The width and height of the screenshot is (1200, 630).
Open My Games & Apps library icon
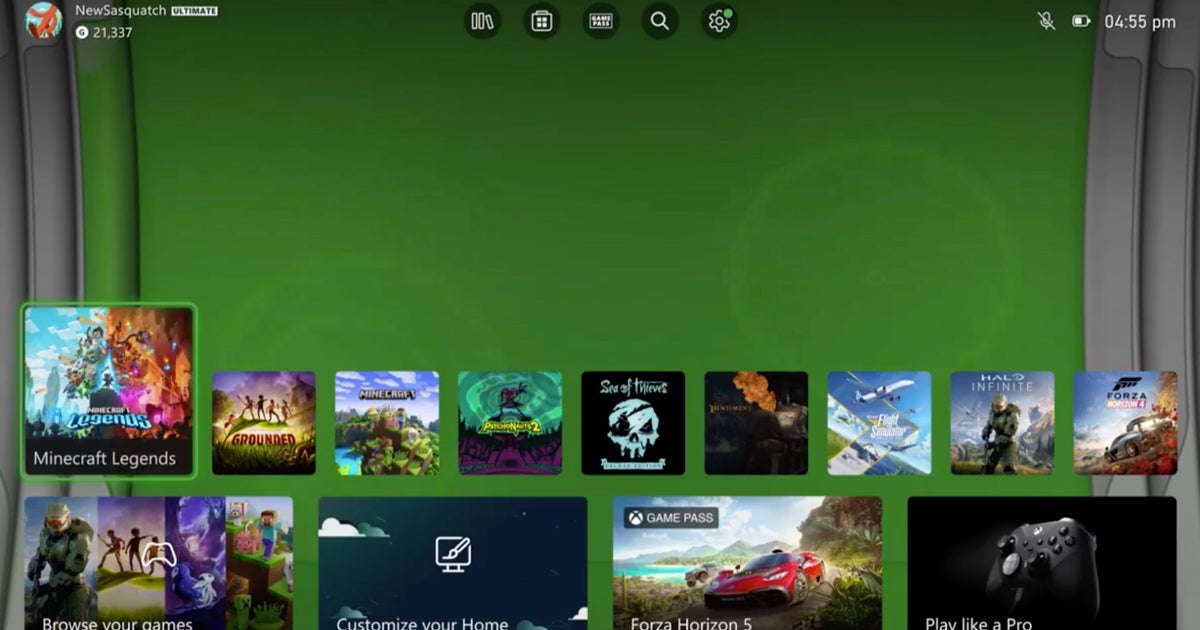482,21
